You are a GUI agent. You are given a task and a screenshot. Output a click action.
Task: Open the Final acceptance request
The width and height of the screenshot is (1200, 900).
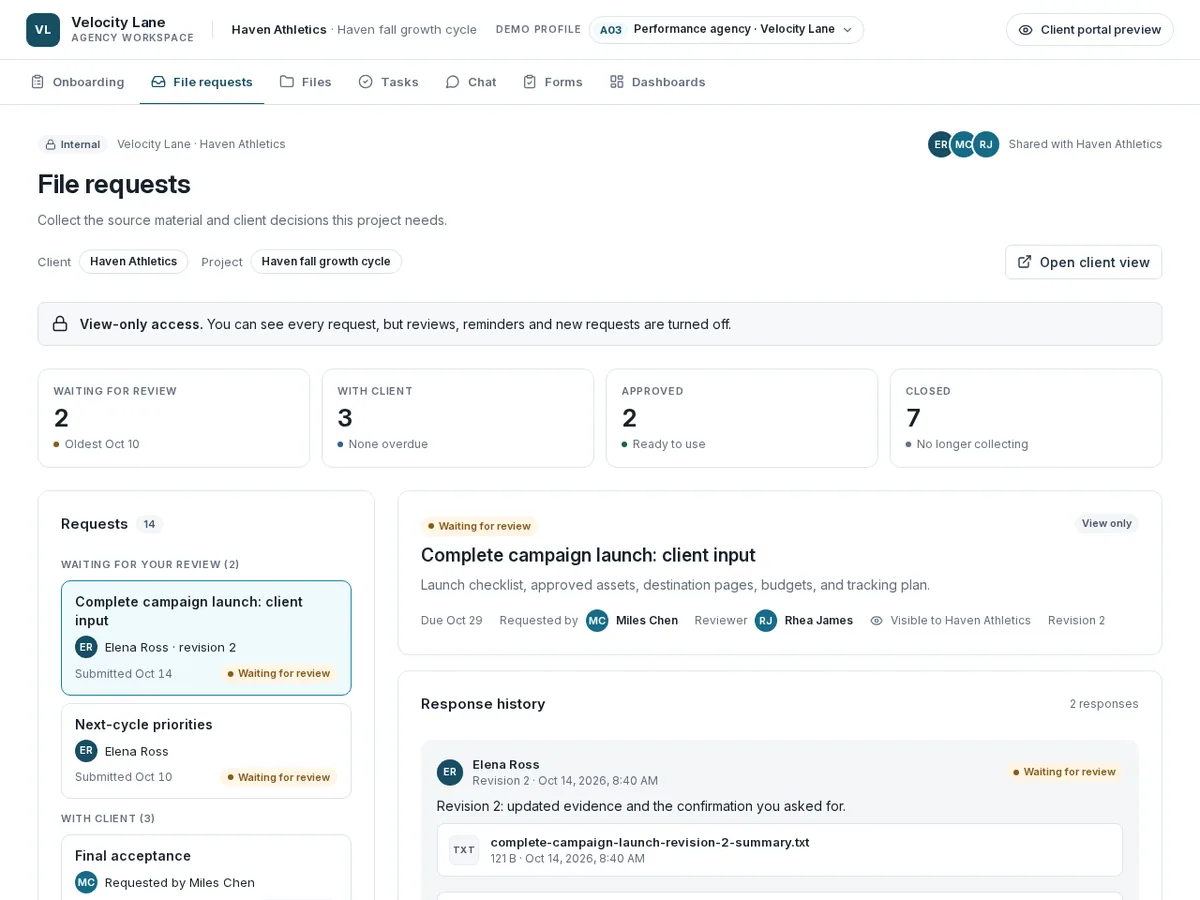[x=206, y=867]
